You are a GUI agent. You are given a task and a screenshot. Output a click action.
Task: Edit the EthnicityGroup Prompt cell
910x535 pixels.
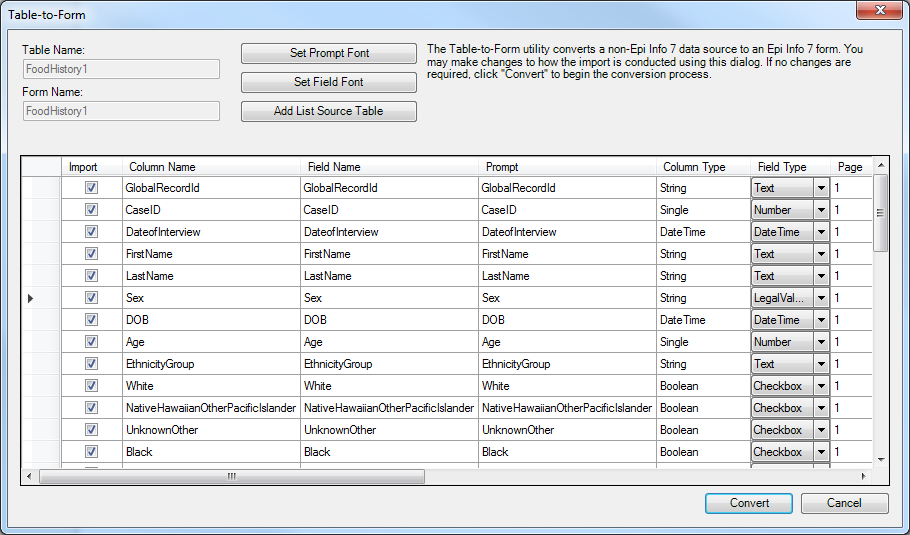(x=568, y=364)
